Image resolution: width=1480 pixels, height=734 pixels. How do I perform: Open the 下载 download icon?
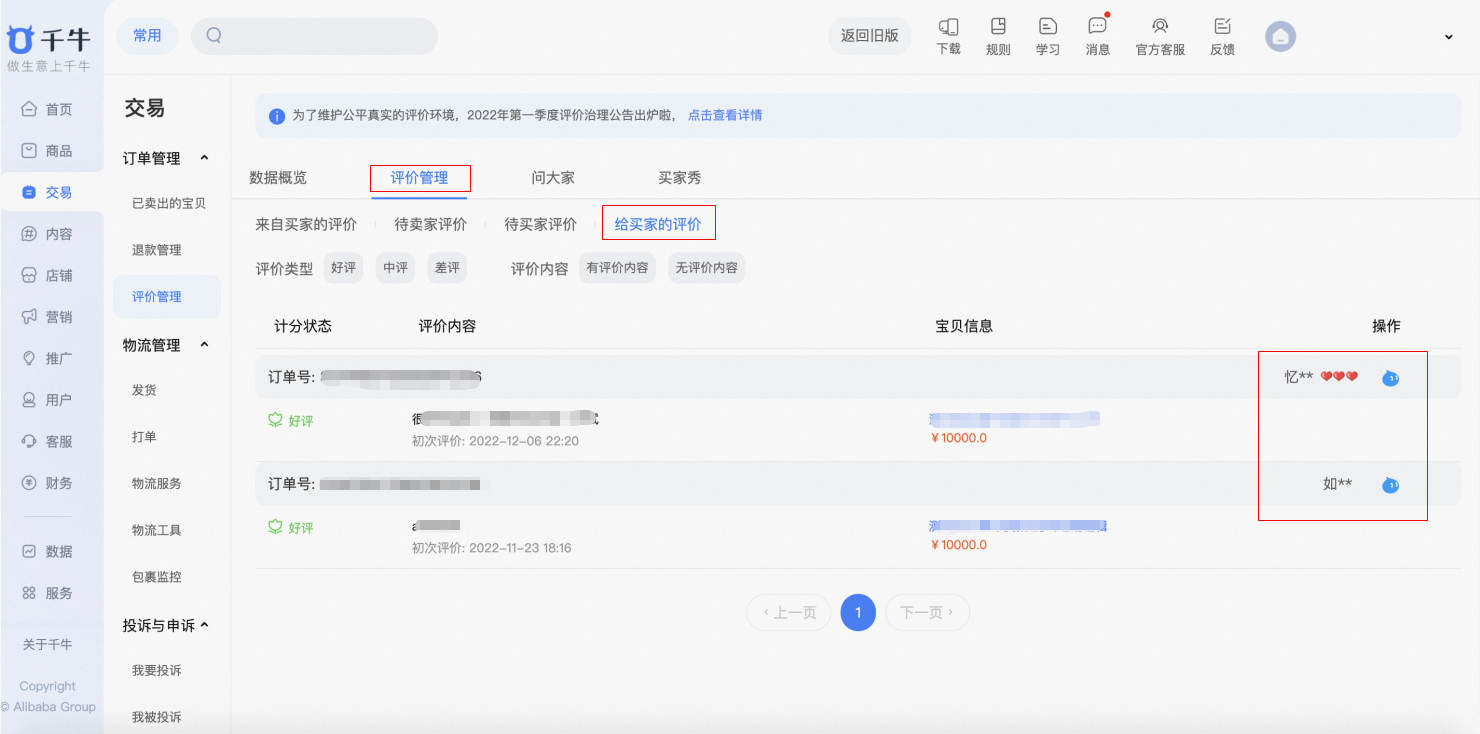[x=948, y=27]
